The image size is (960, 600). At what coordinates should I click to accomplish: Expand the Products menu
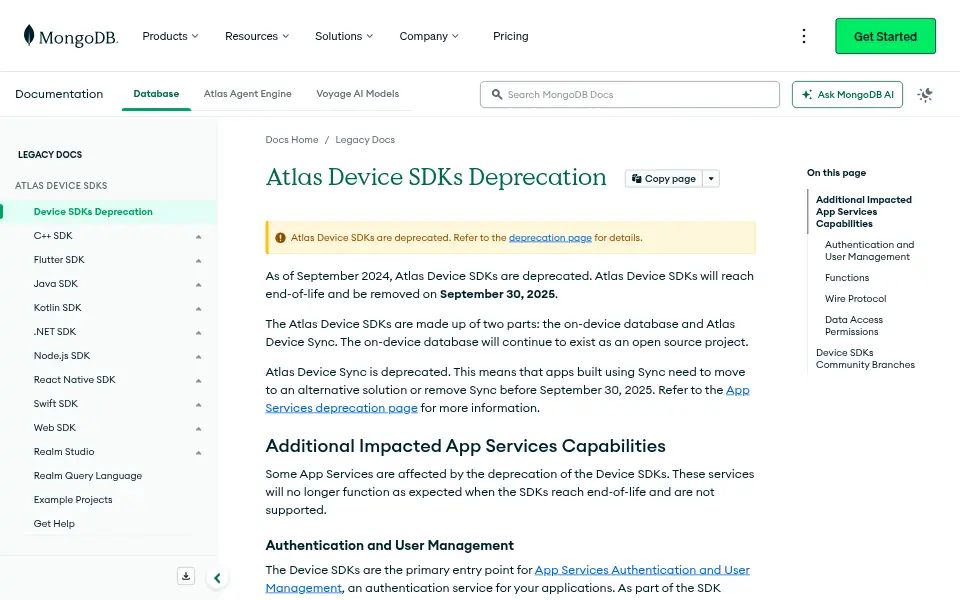(x=170, y=36)
